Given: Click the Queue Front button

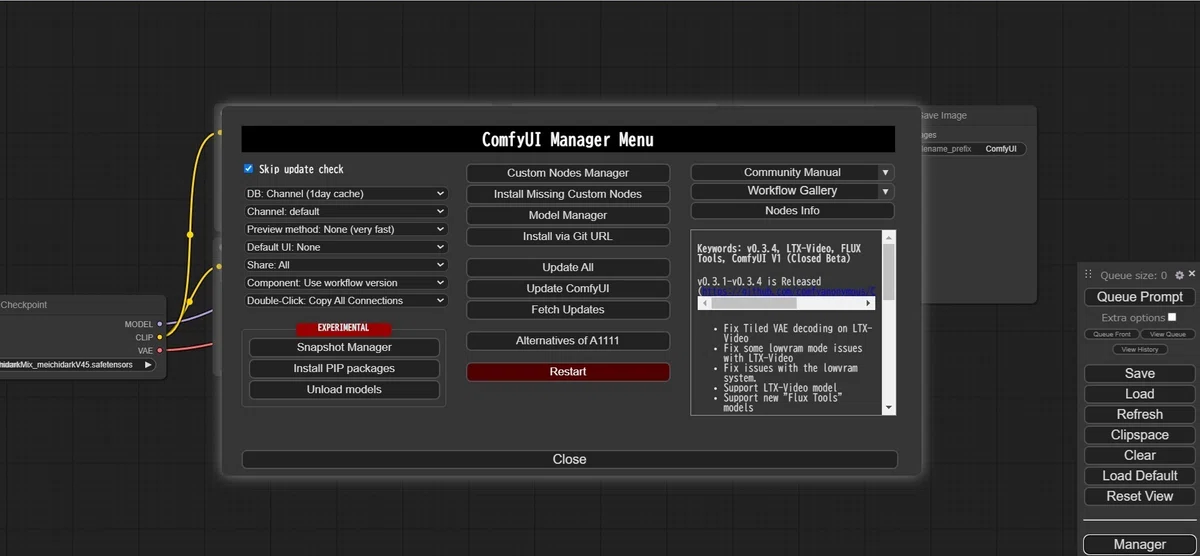Looking at the screenshot, I should [1112, 334].
